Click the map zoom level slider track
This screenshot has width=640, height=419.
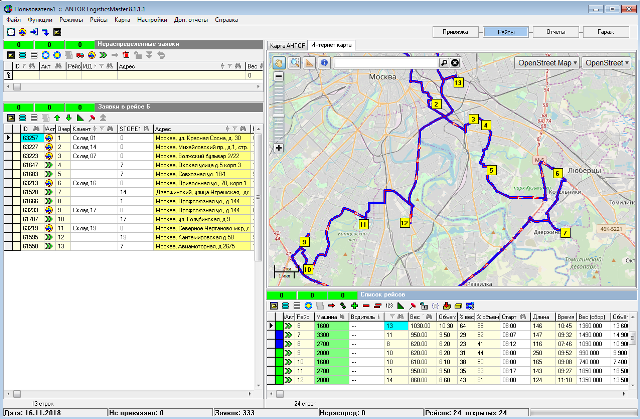(x=279, y=112)
